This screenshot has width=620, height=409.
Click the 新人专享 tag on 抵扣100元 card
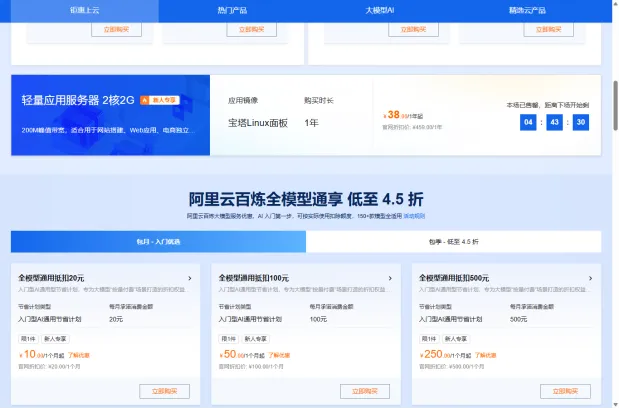pos(255,339)
